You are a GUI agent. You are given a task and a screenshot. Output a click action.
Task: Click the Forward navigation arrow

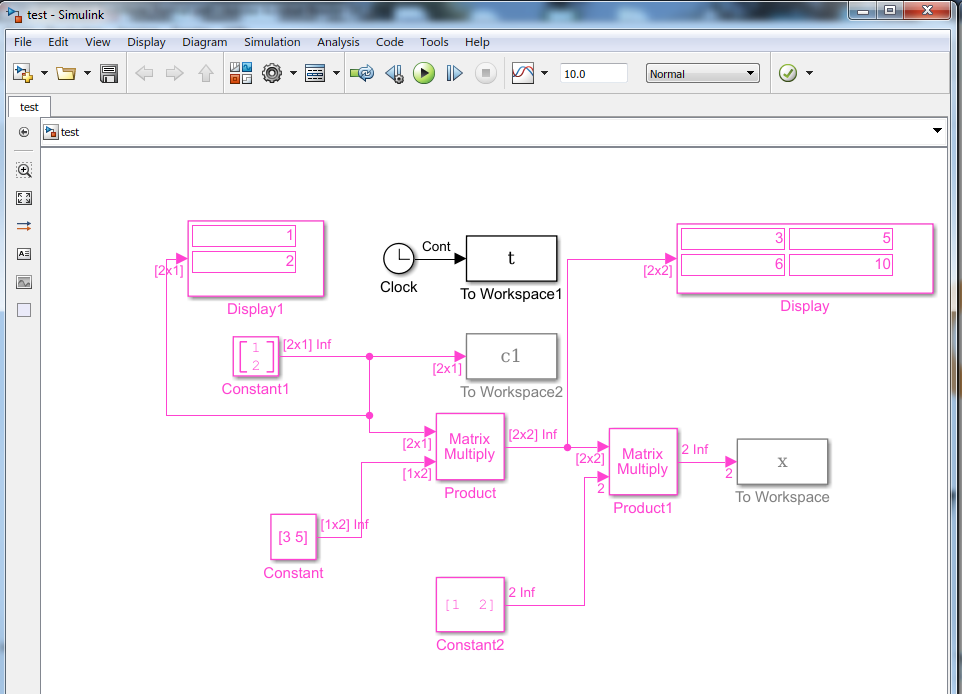pos(175,74)
